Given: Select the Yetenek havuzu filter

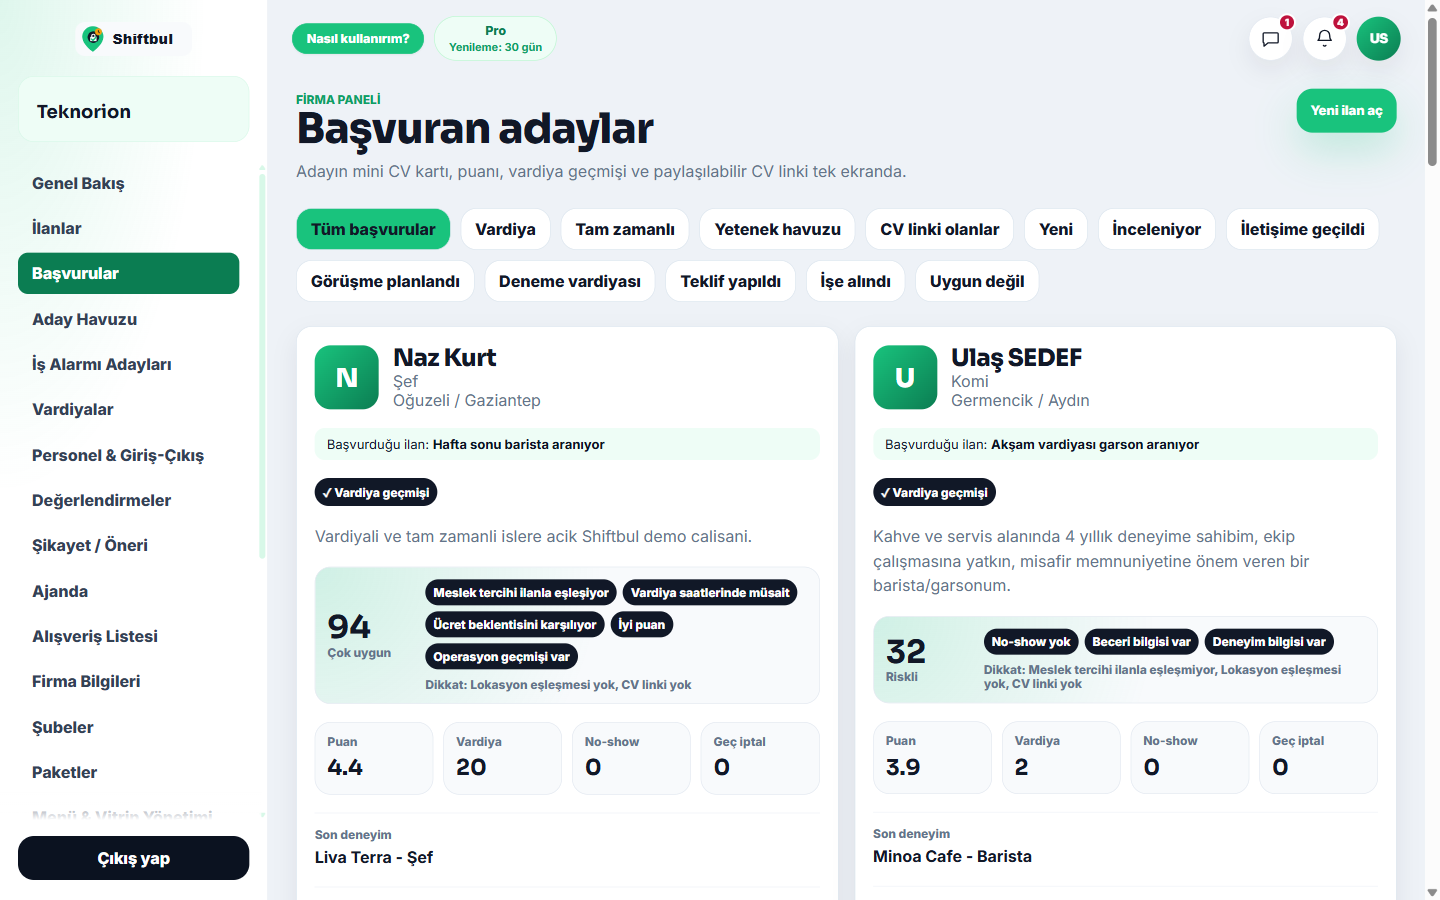Looking at the screenshot, I should (777, 229).
